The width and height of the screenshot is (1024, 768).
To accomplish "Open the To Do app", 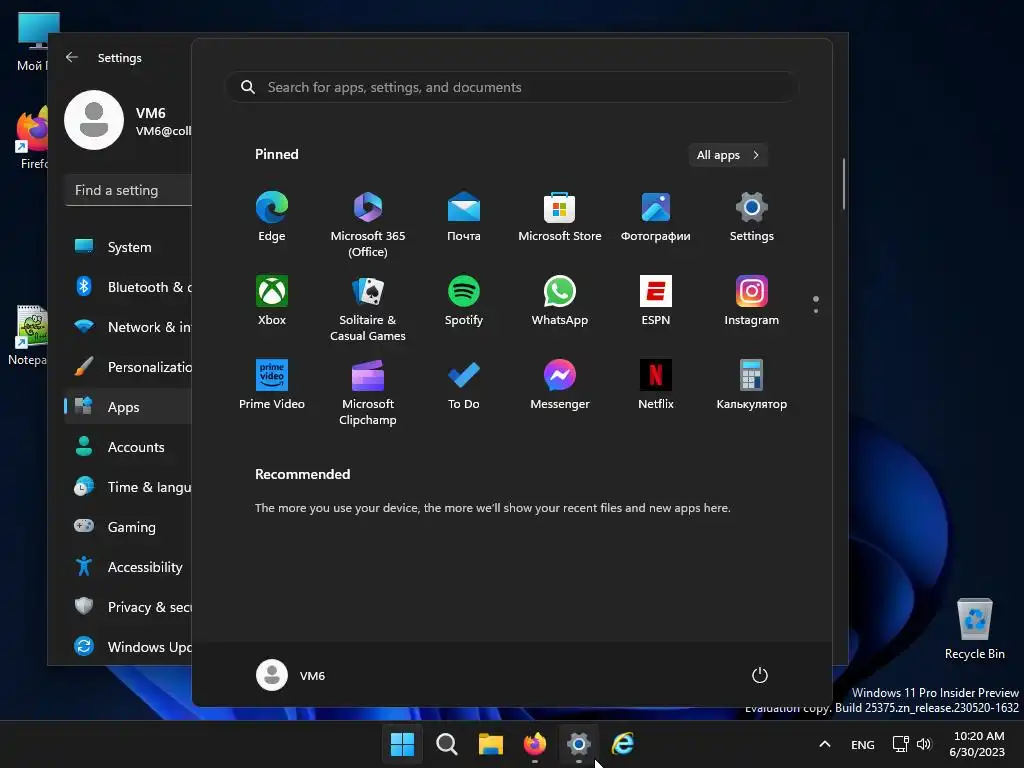I will coord(464,385).
